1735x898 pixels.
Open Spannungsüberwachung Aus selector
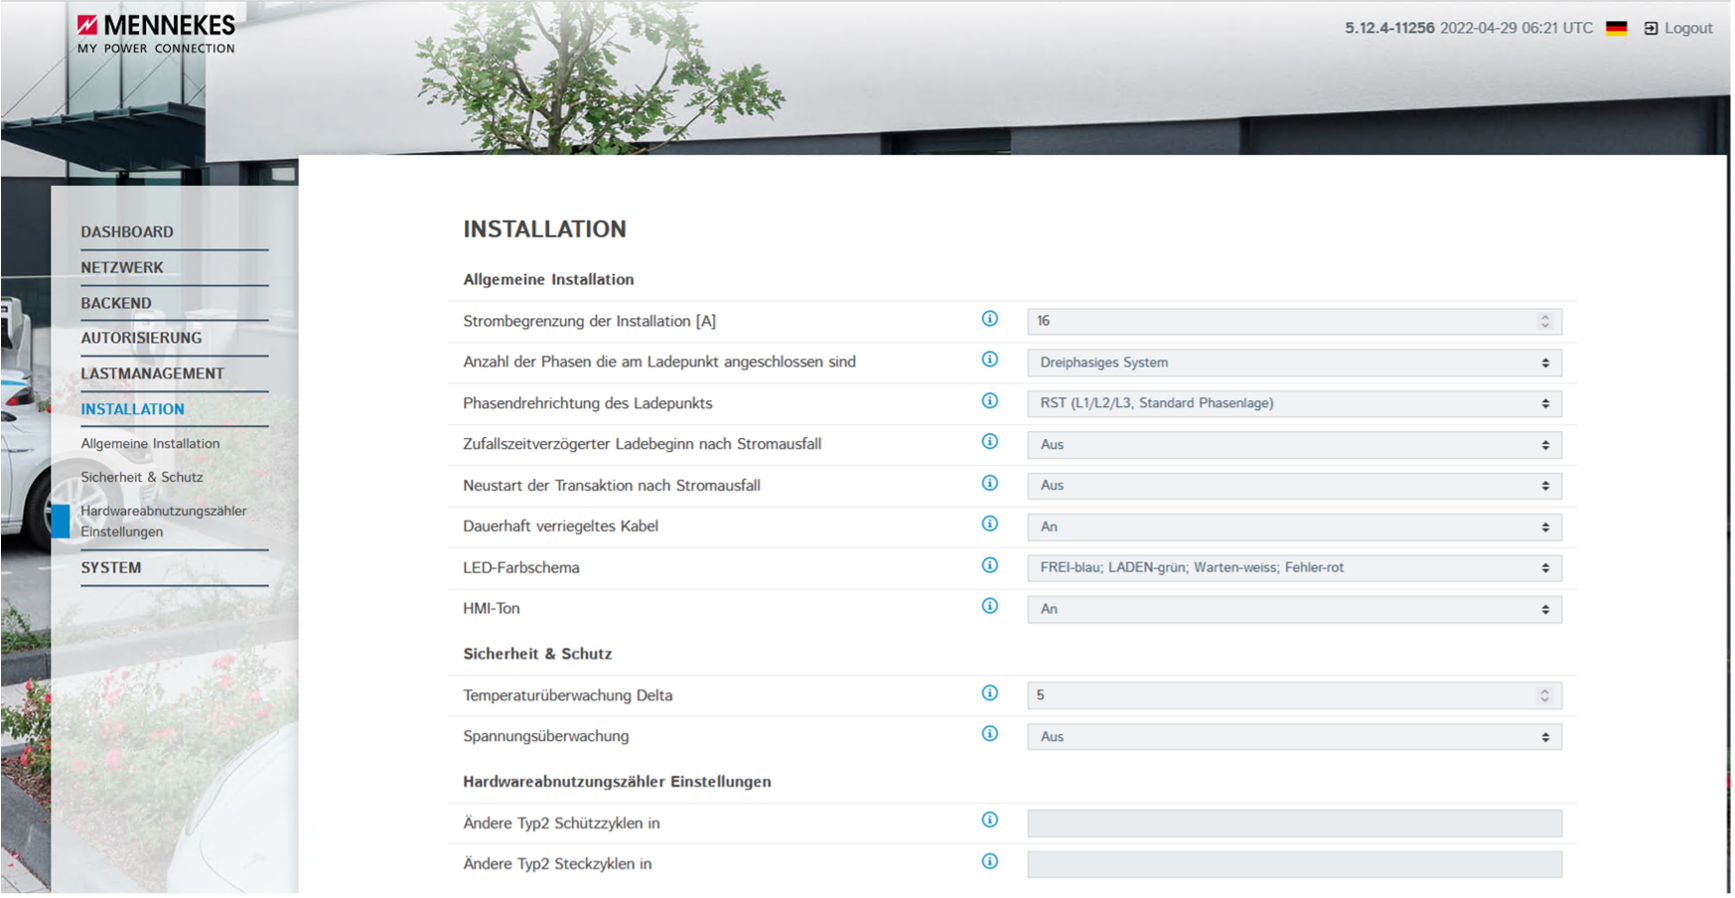1293,737
